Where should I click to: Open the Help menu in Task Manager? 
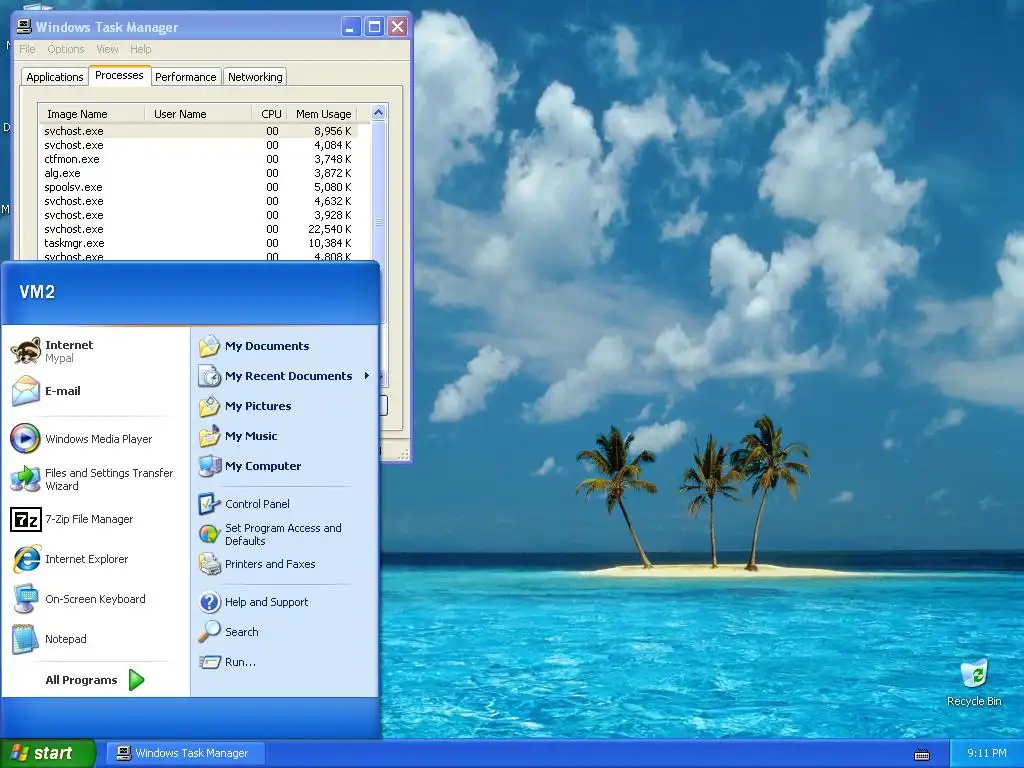click(x=140, y=49)
